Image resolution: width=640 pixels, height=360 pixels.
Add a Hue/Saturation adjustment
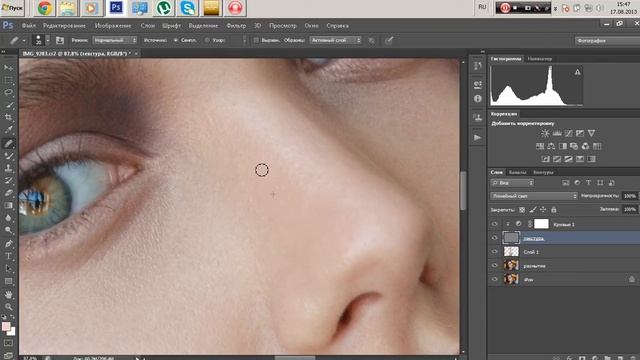540,146
